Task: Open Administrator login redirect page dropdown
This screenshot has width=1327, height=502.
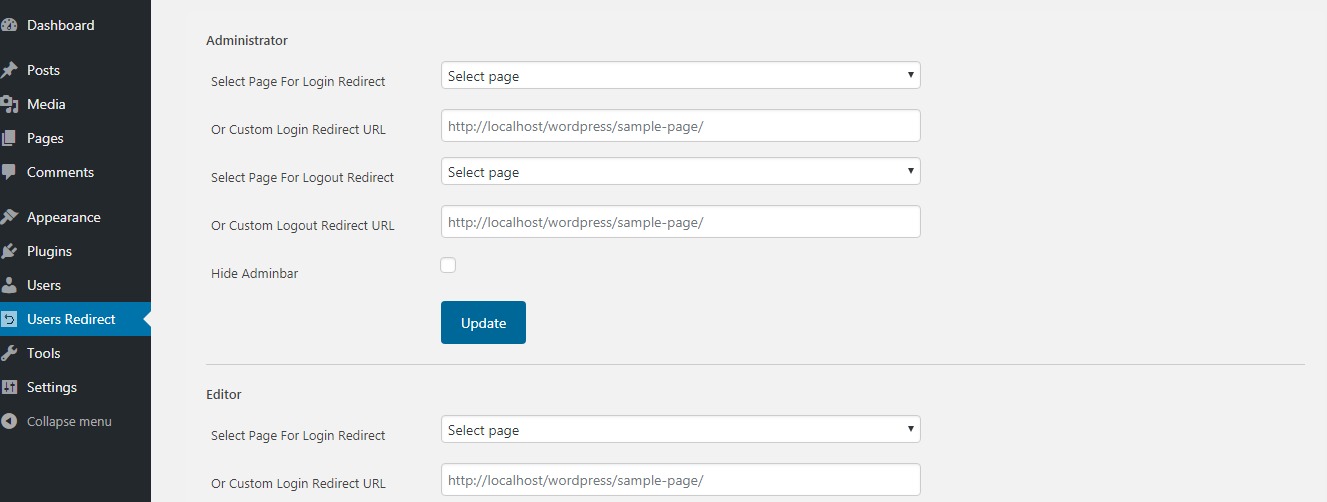Action: 680,76
